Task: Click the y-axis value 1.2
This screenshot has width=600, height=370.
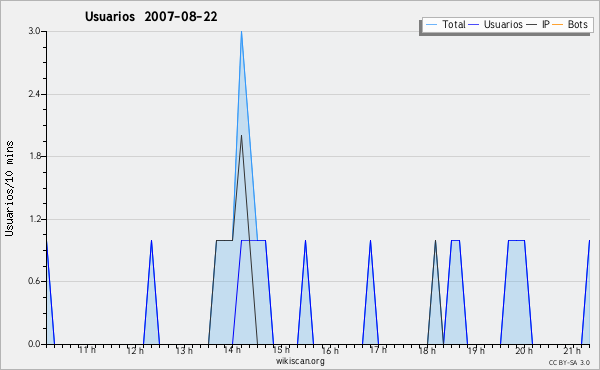Action: pyautogui.click(x=34, y=219)
